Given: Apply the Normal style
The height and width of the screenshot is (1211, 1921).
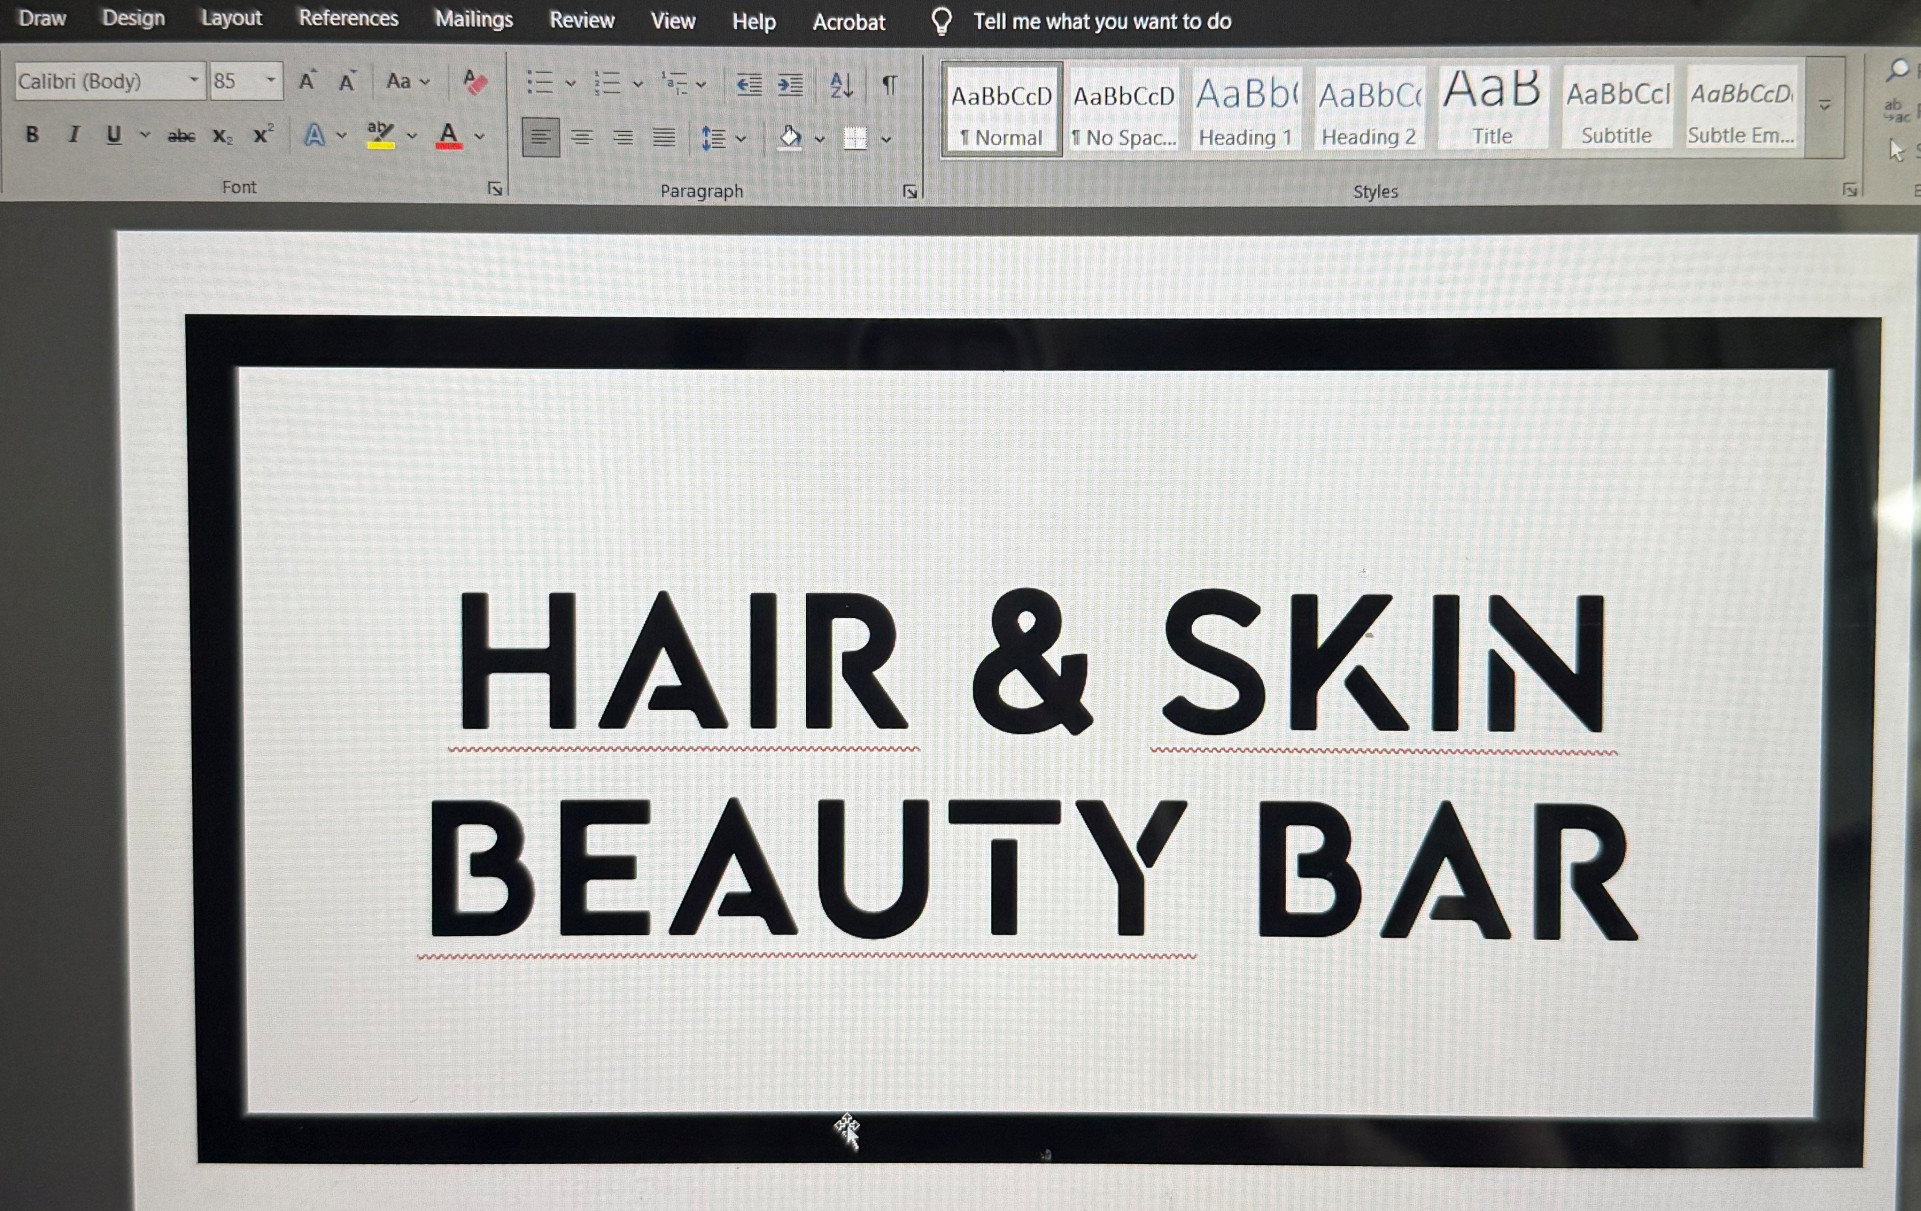Looking at the screenshot, I should pos(1001,109).
